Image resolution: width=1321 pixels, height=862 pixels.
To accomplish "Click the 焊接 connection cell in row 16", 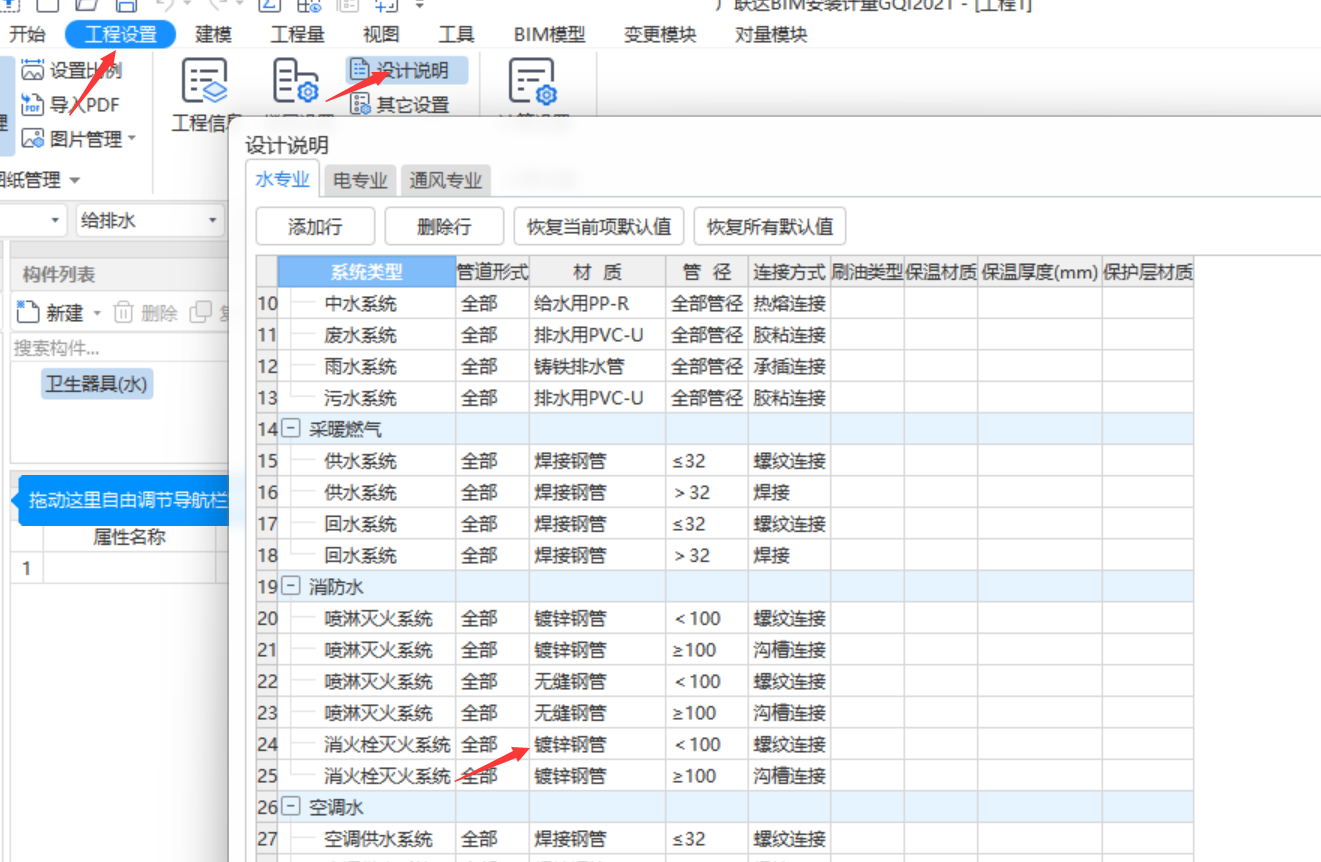I will pos(790,492).
